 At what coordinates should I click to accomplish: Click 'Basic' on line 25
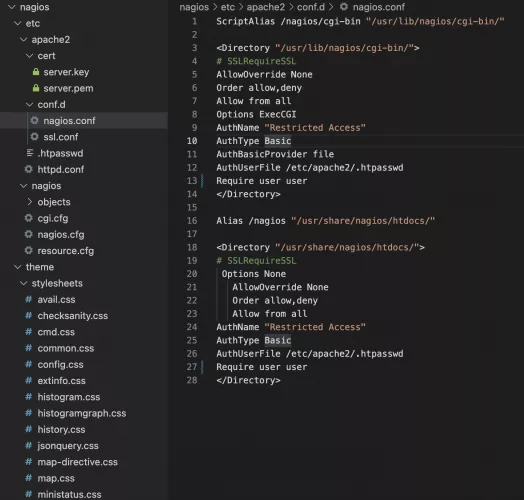click(x=278, y=340)
